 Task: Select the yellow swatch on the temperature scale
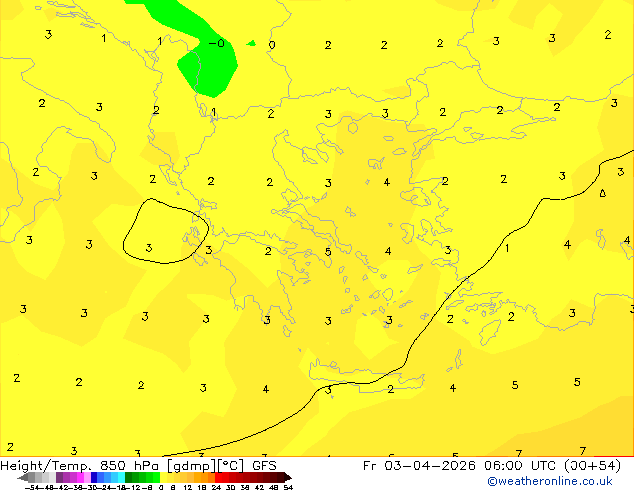pyautogui.click(x=164, y=477)
